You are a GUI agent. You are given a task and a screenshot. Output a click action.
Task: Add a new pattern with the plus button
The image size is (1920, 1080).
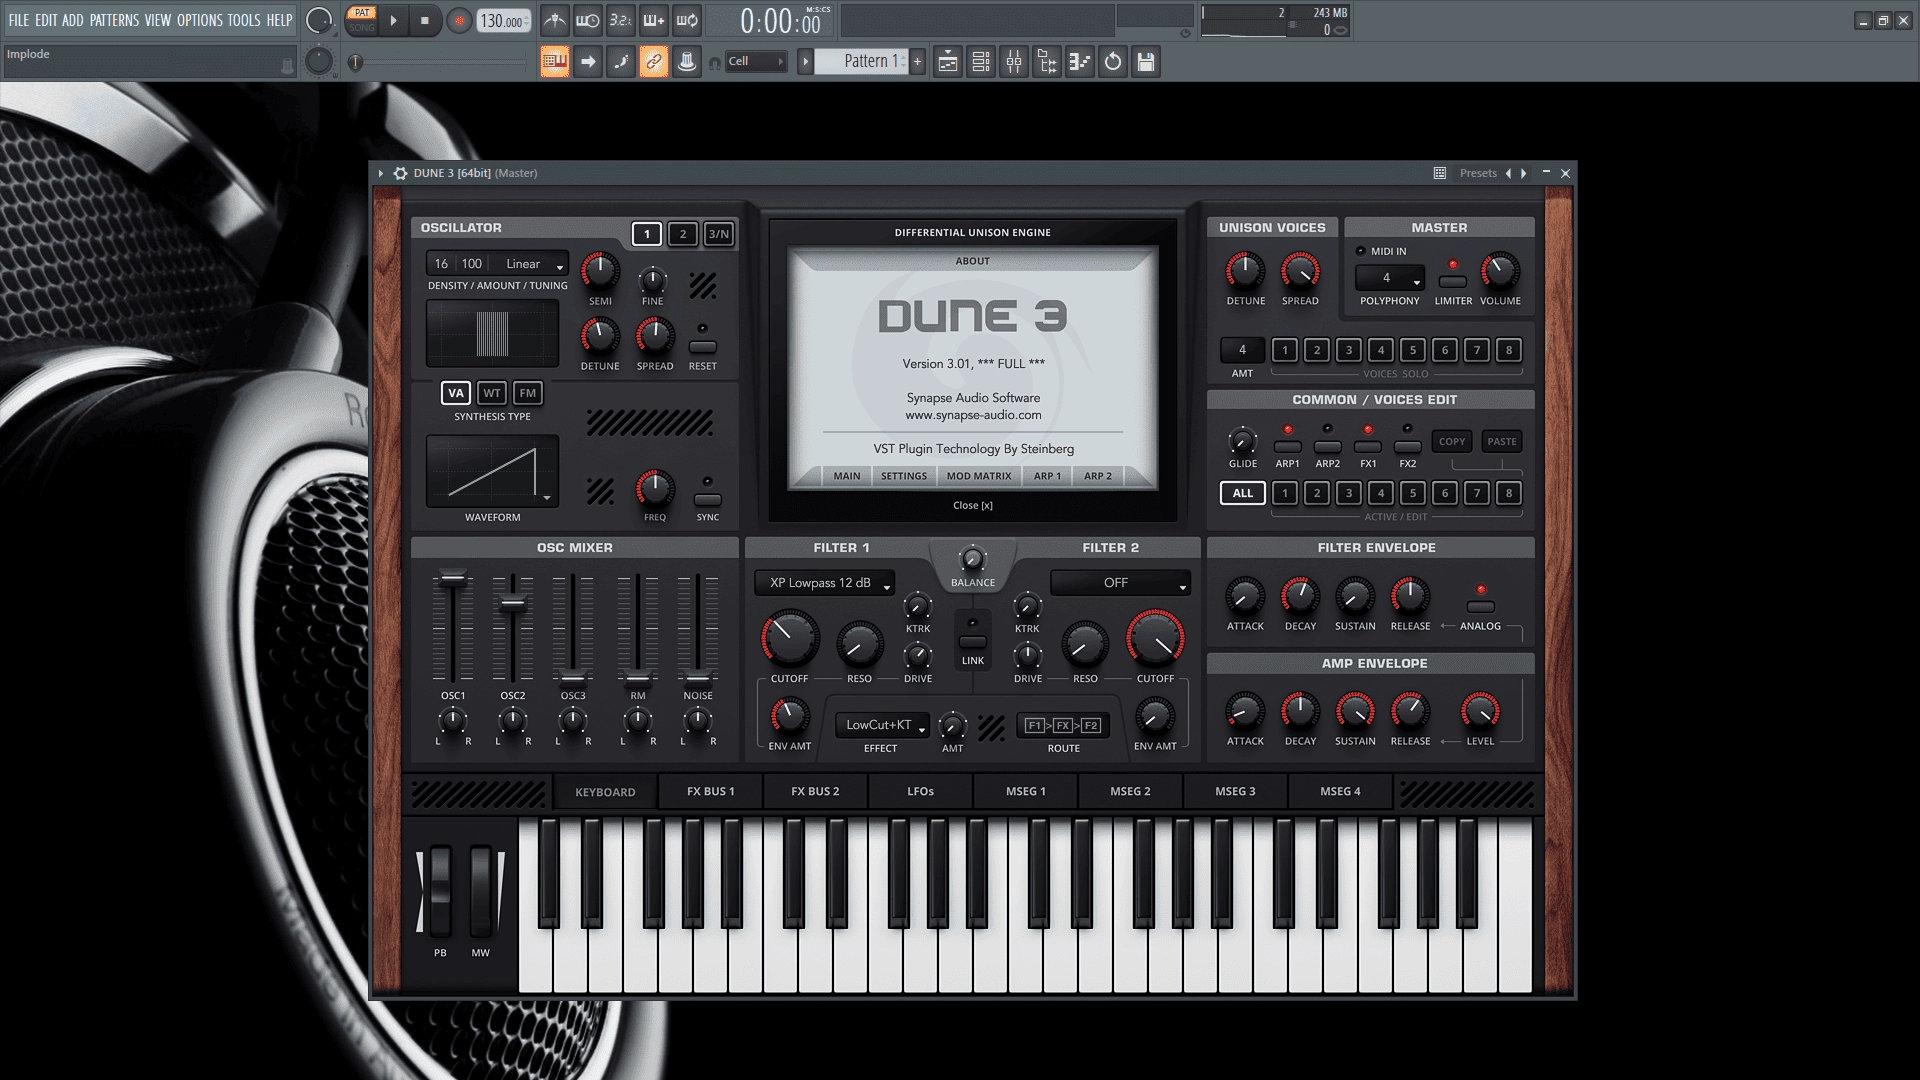(917, 62)
